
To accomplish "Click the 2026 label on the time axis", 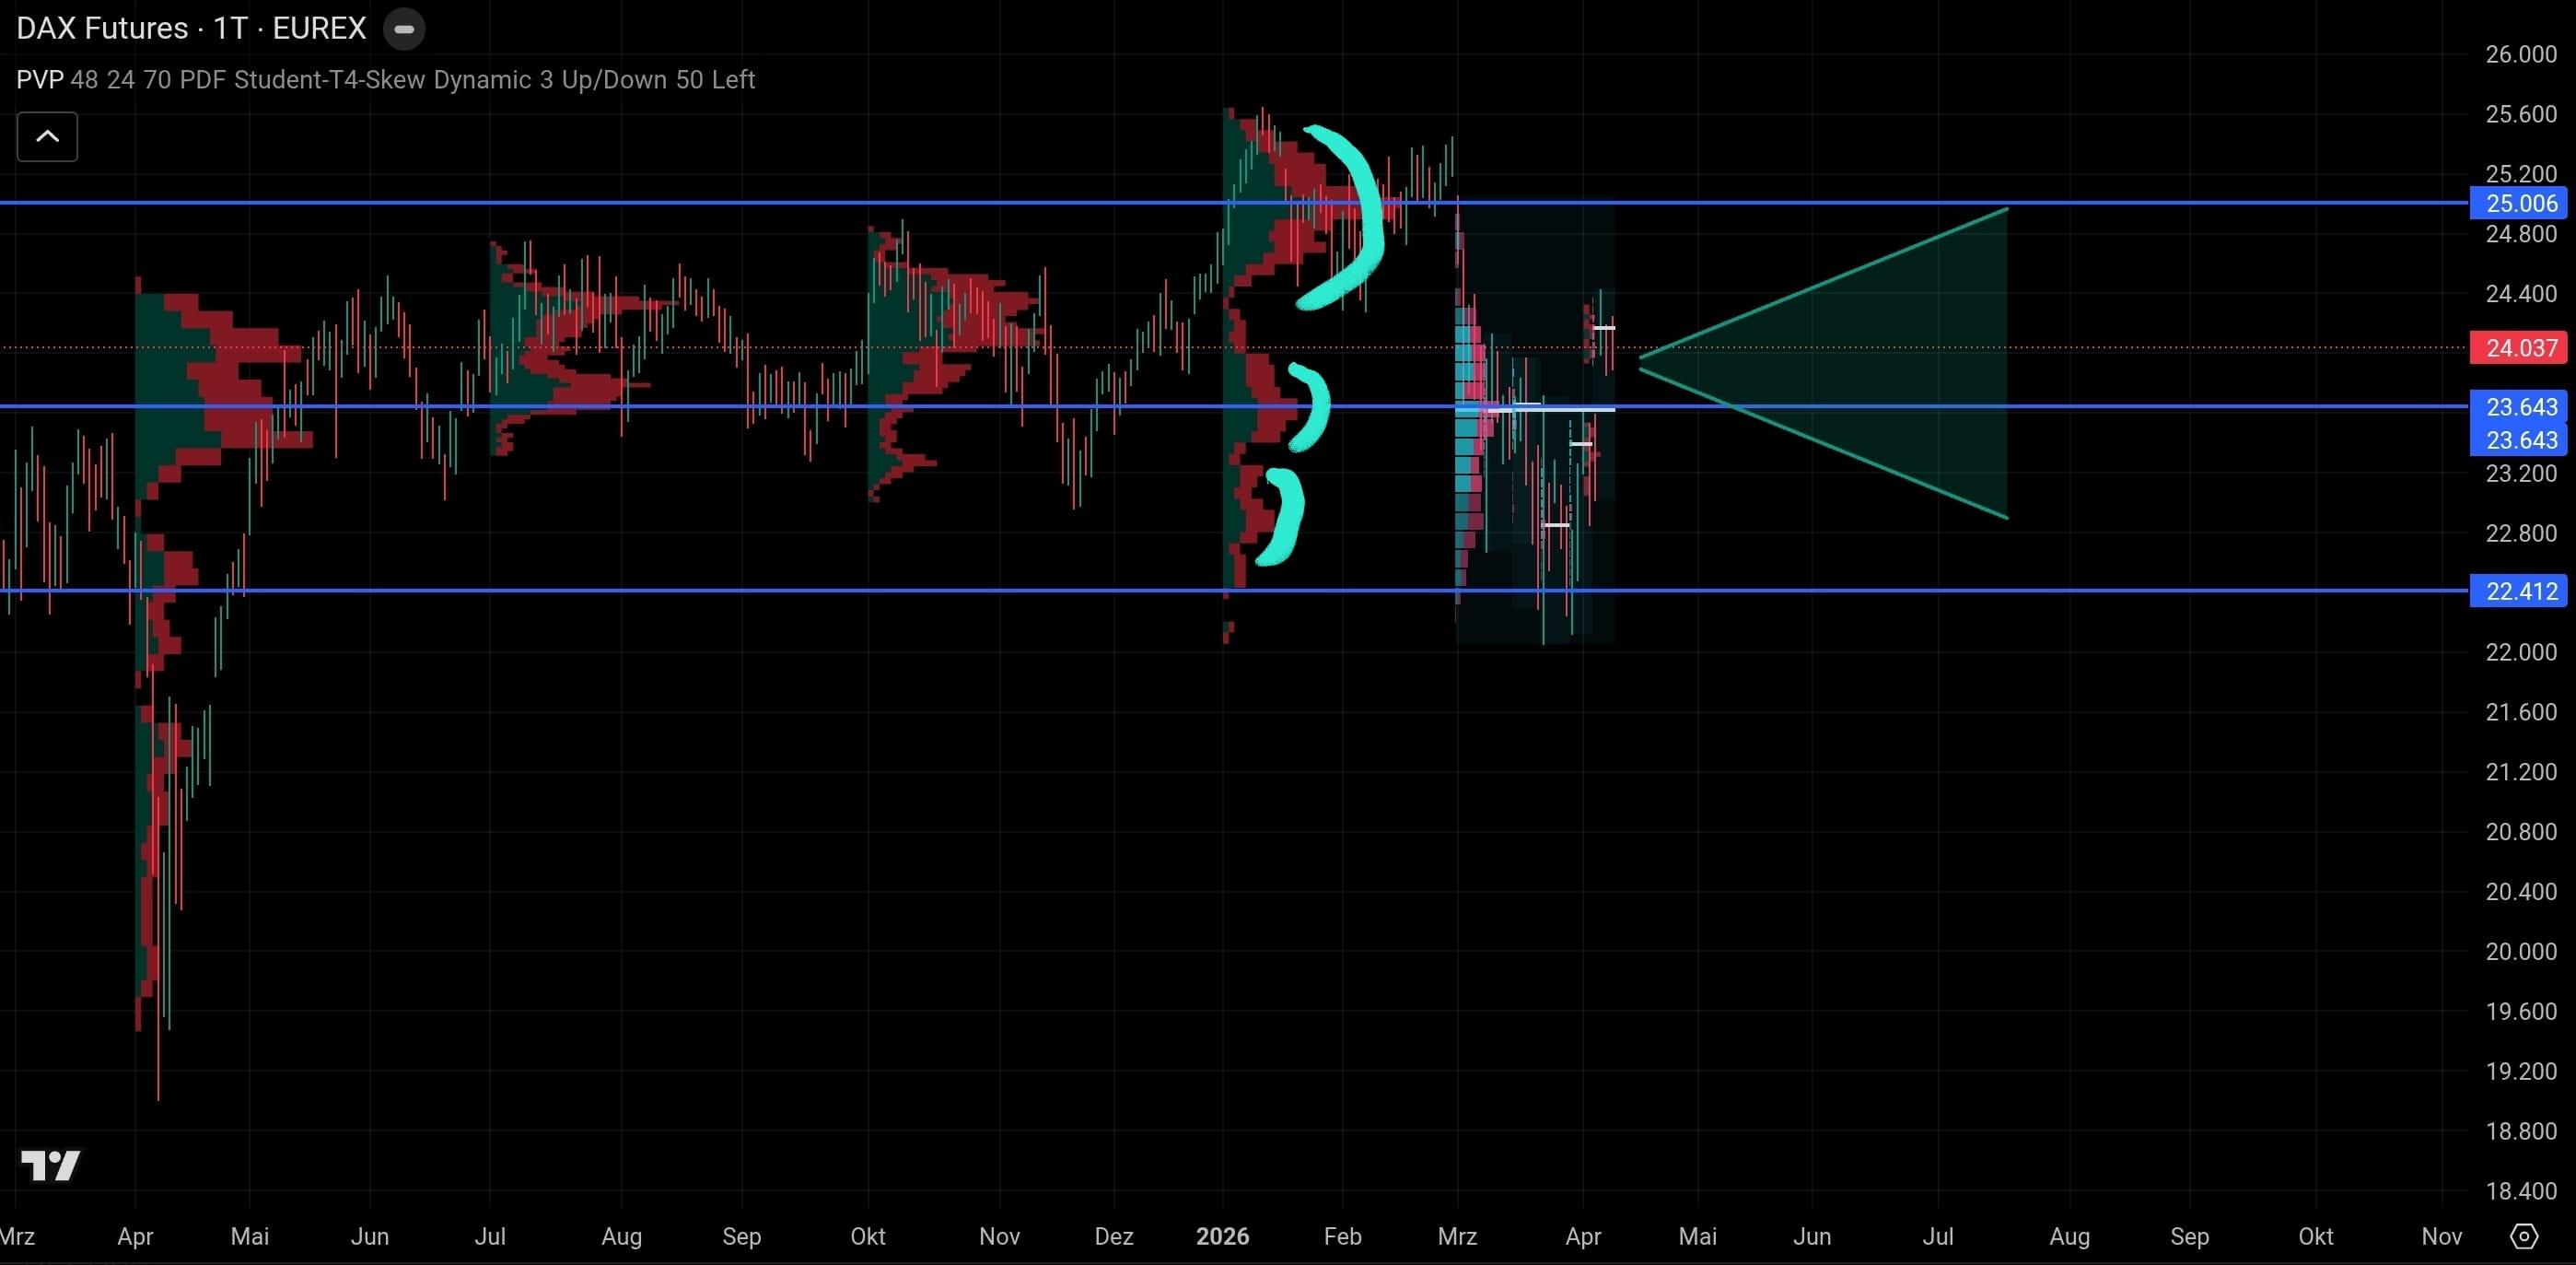I will 1222,1237.
